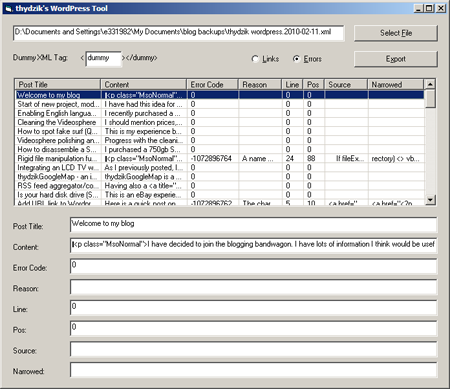Sort by Reason column header
This screenshot has width=450, height=389.
(260, 84)
